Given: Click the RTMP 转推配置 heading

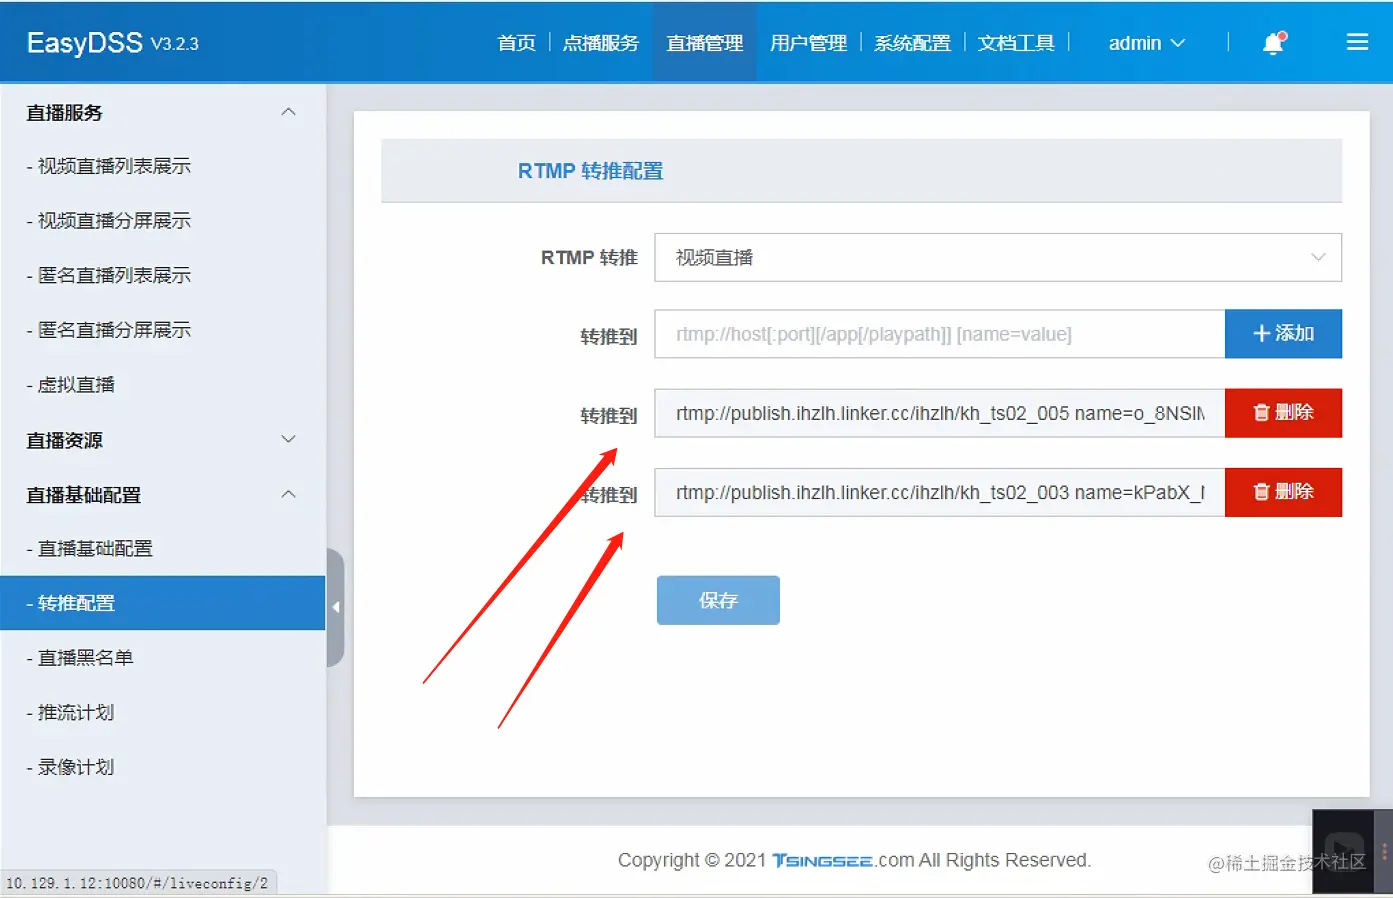Looking at the screenshot, I should (590, 171).
